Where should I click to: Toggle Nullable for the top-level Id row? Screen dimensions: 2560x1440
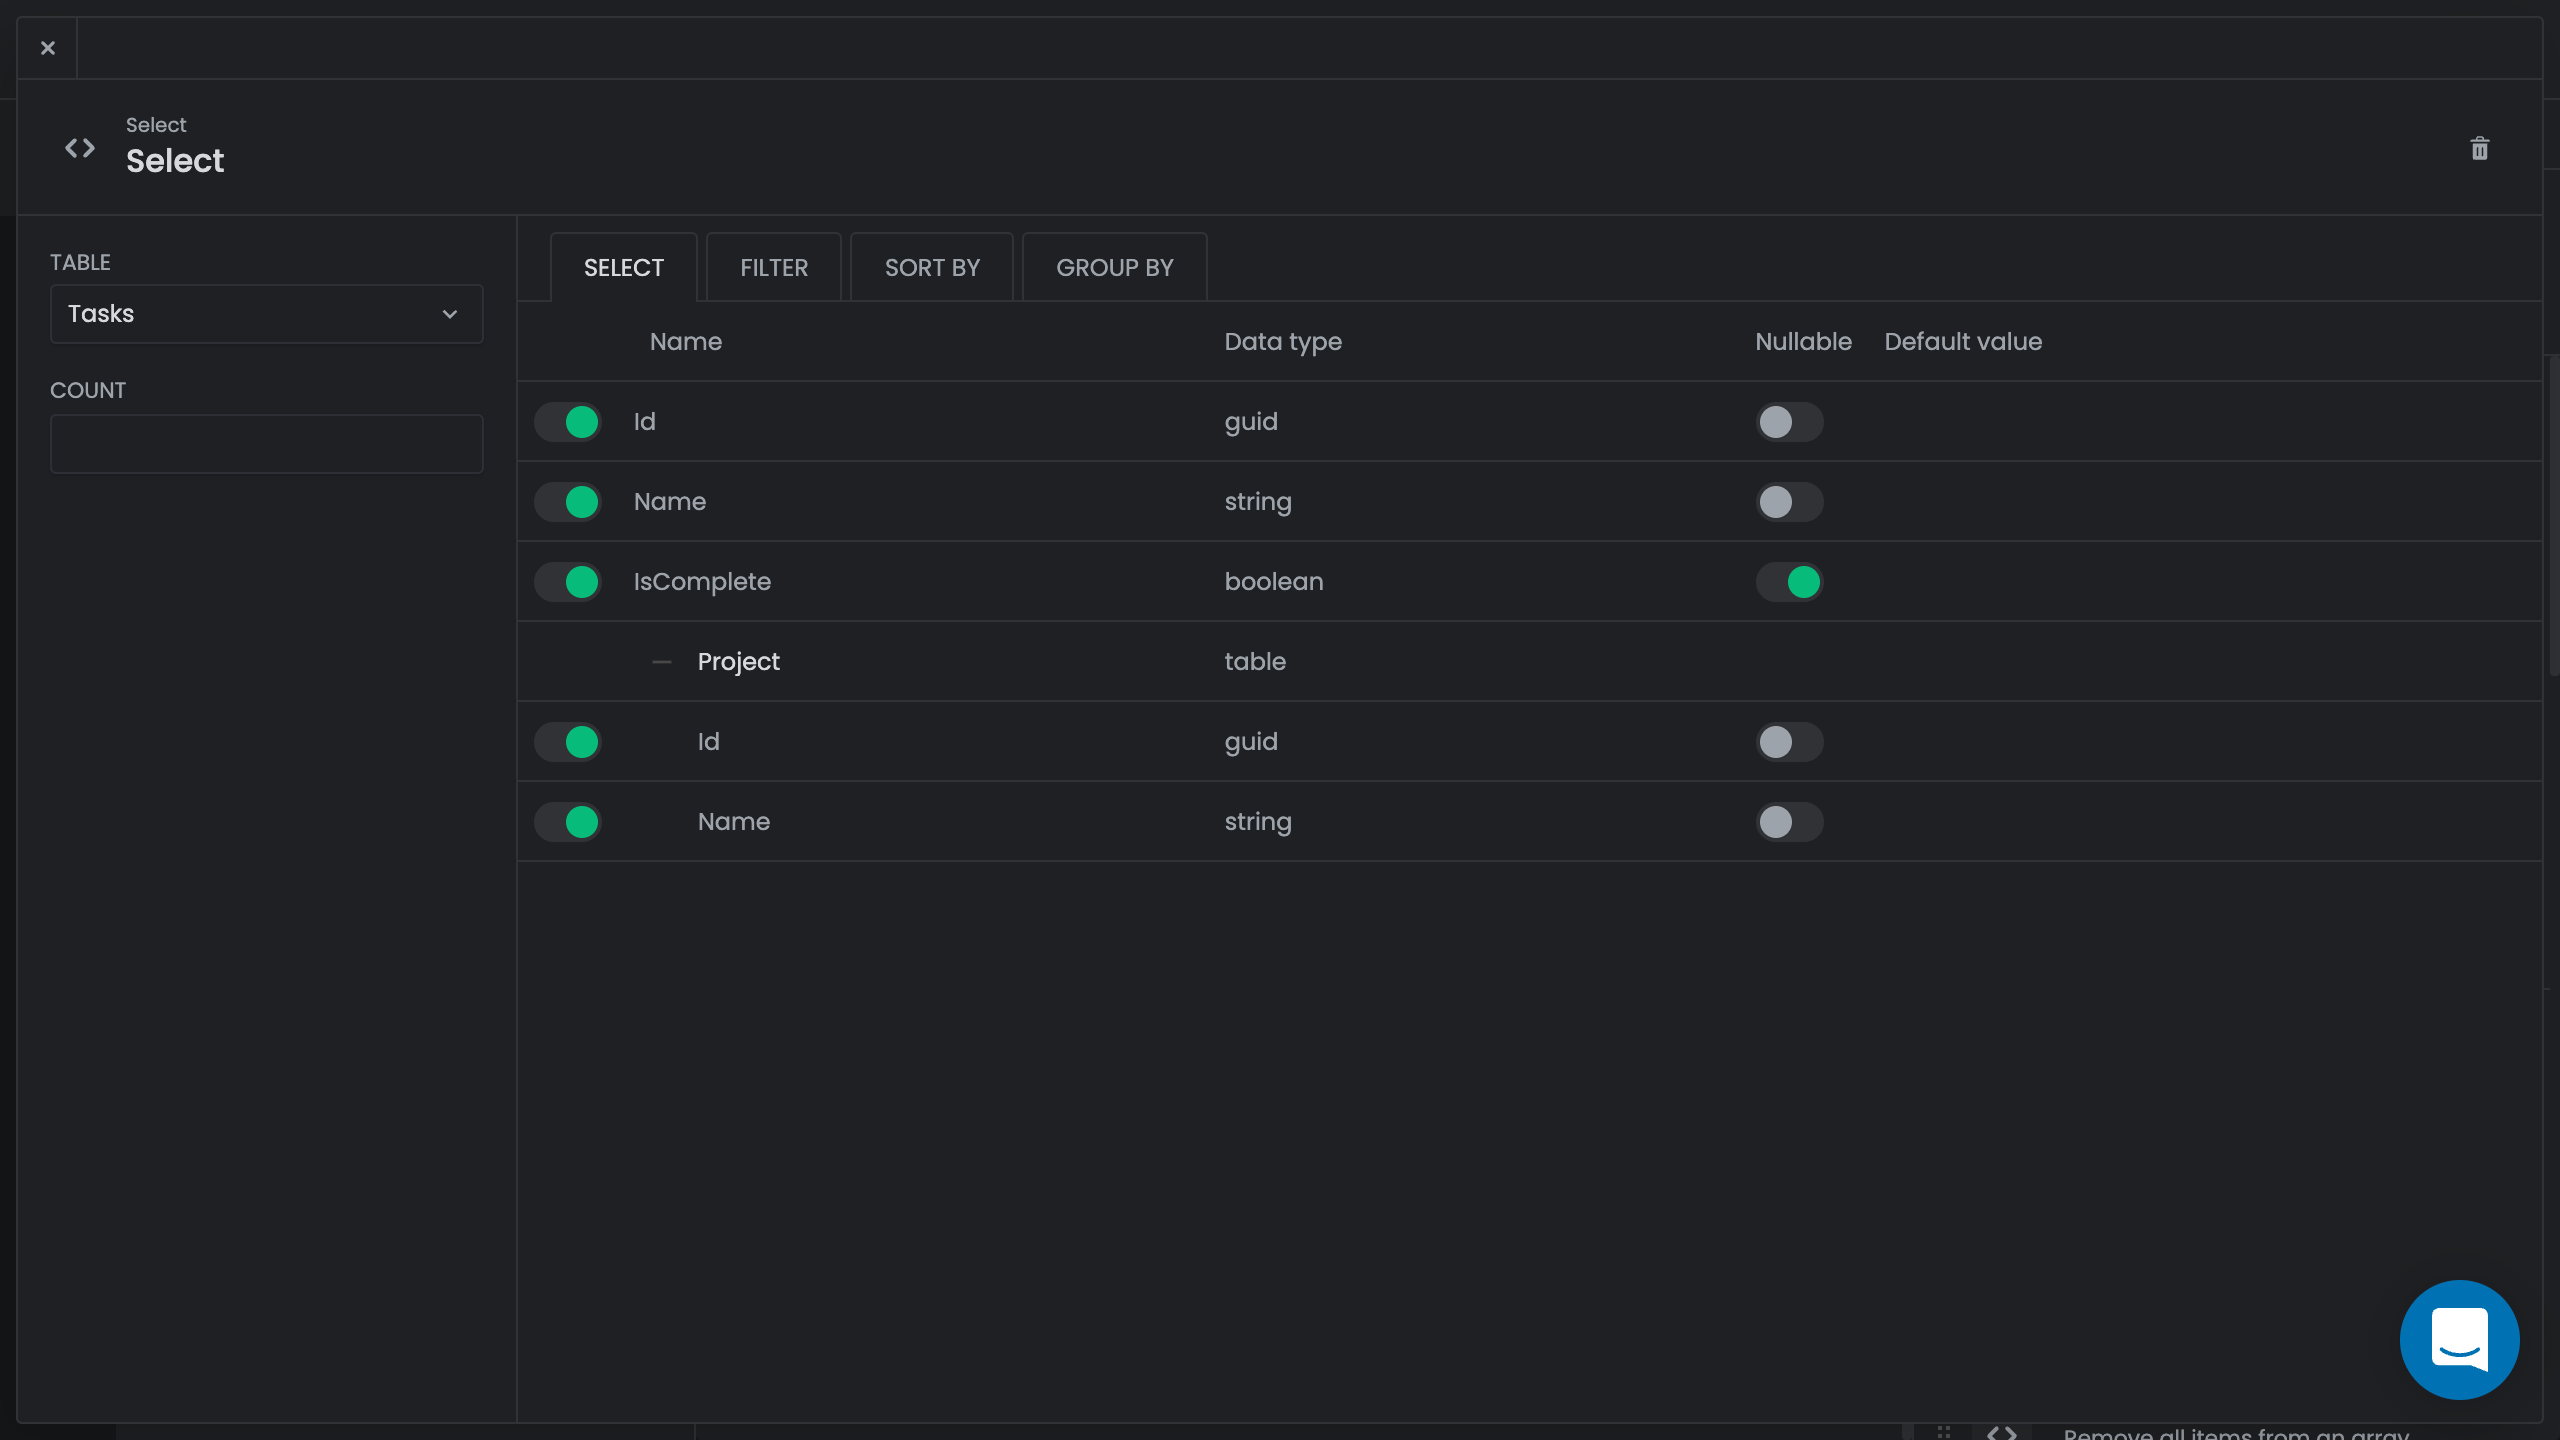tap(1790, 422)
